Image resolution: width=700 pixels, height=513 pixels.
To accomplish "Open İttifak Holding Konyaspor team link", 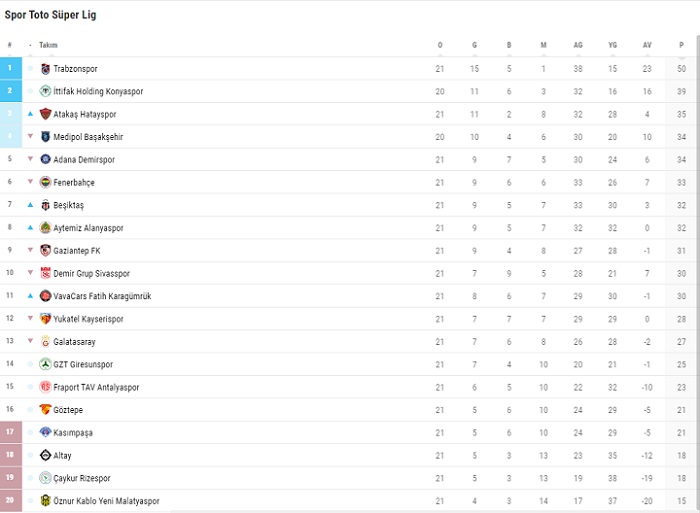I will (98, 92).
